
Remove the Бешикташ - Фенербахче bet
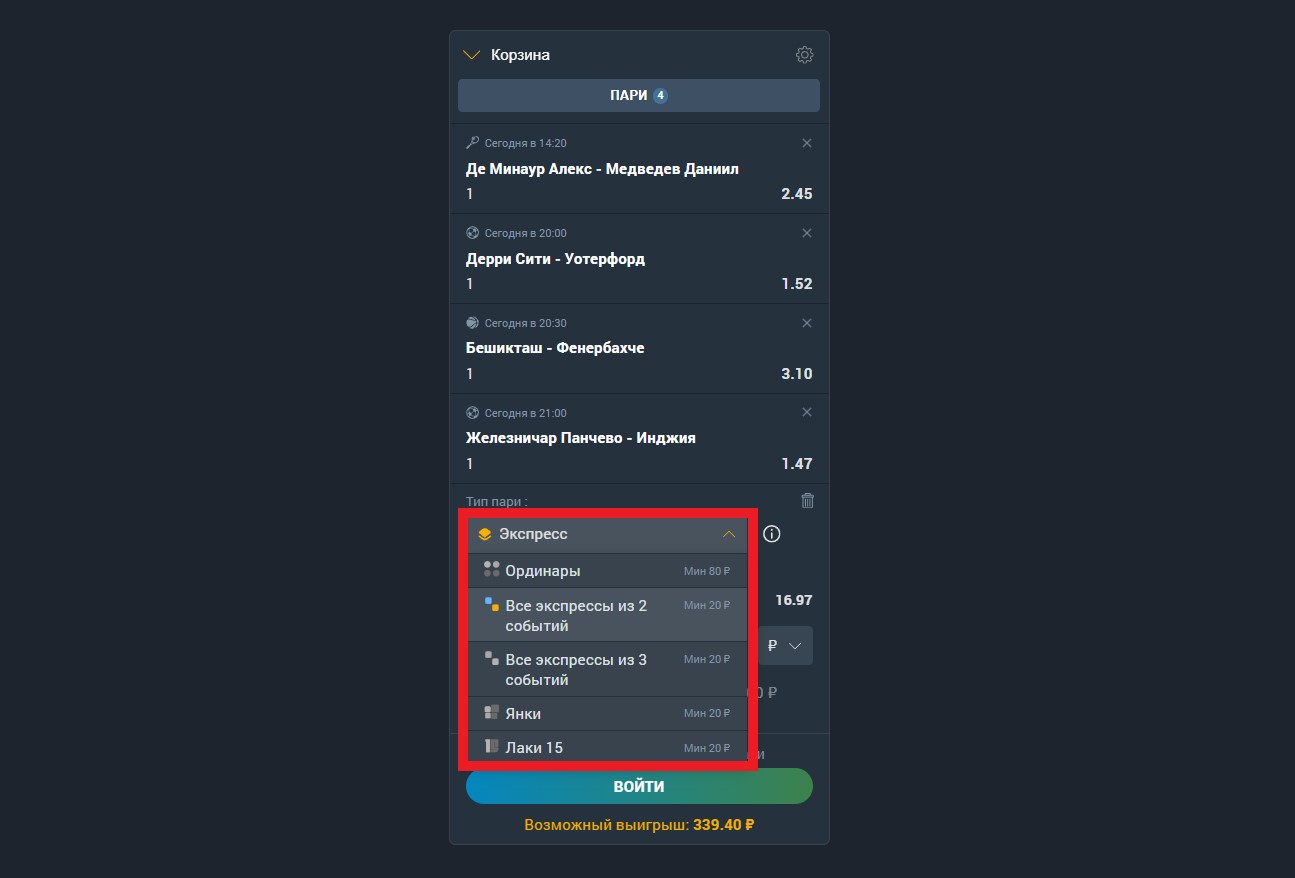(x=807, y=323)
